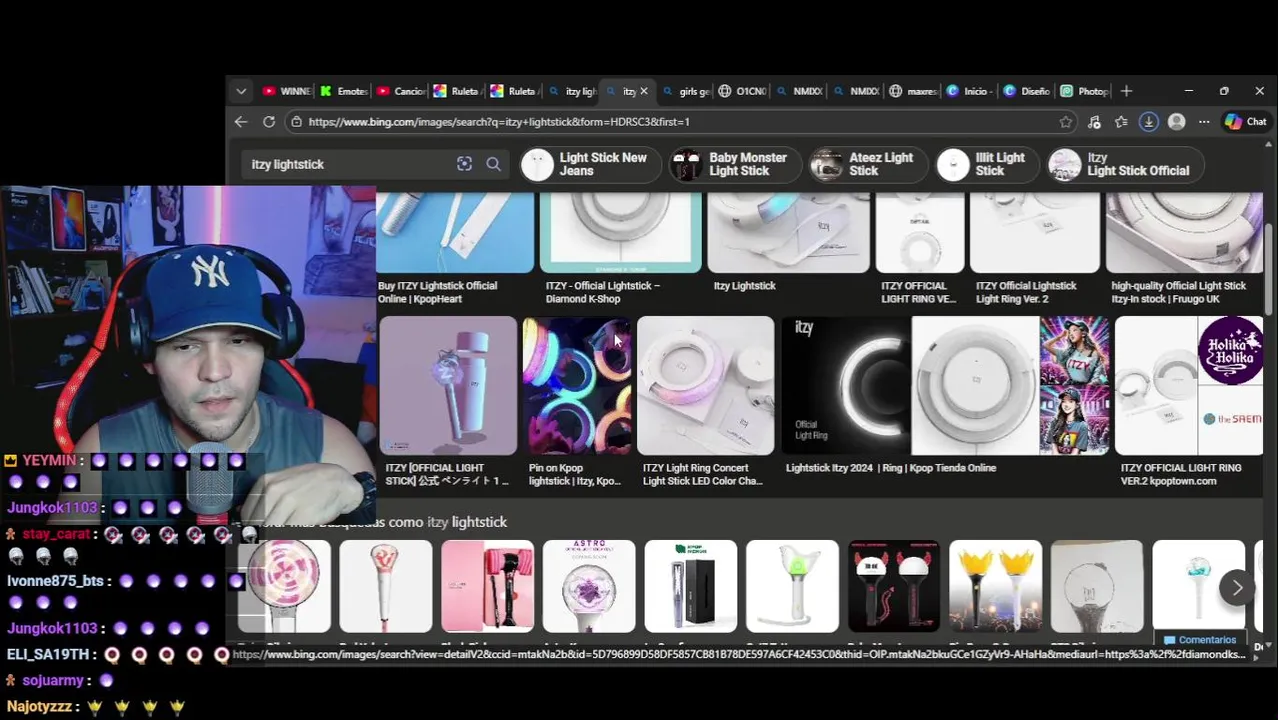This screenshot has height=720, width=1278.
Task: Click Najotyzzz username in stream chat
Action: coord(40,707)
